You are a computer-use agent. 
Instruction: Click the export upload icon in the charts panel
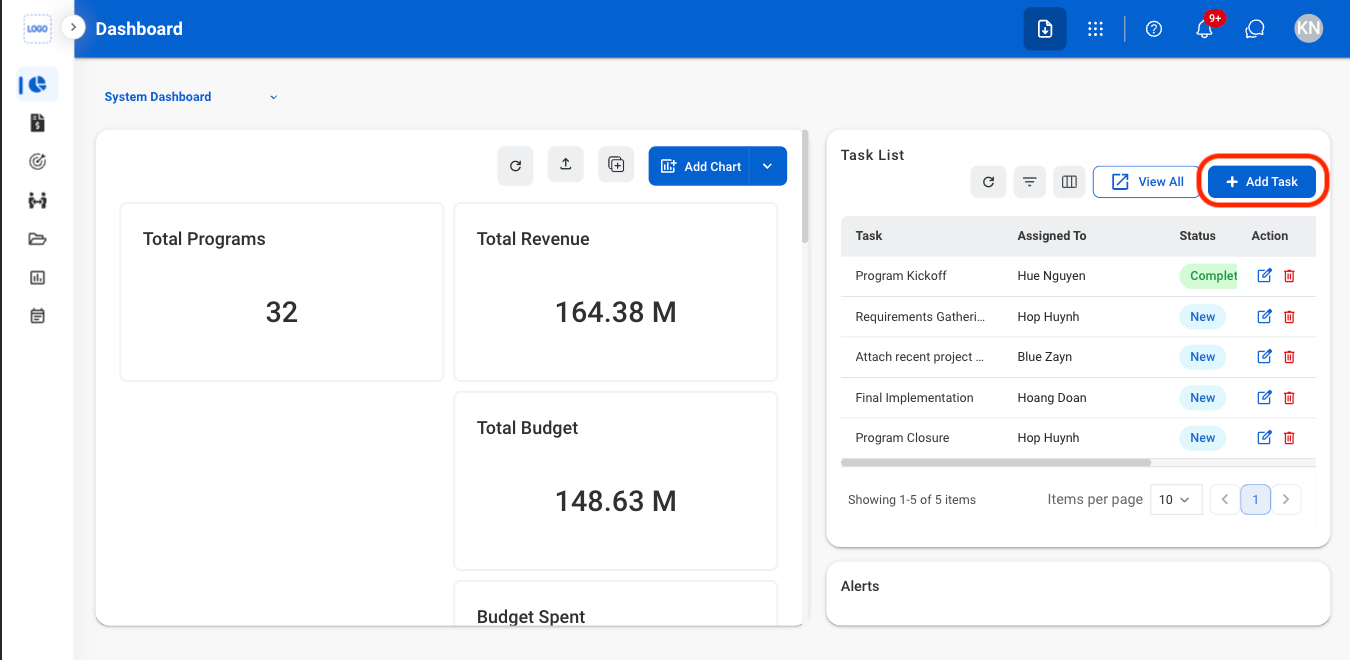(566, 164)
